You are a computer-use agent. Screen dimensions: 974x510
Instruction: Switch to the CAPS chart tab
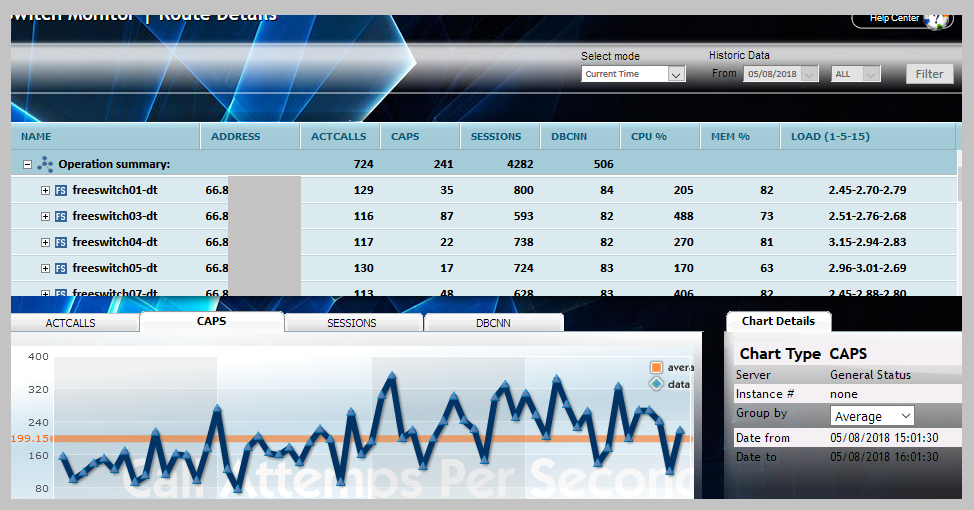tap(212, 321)
